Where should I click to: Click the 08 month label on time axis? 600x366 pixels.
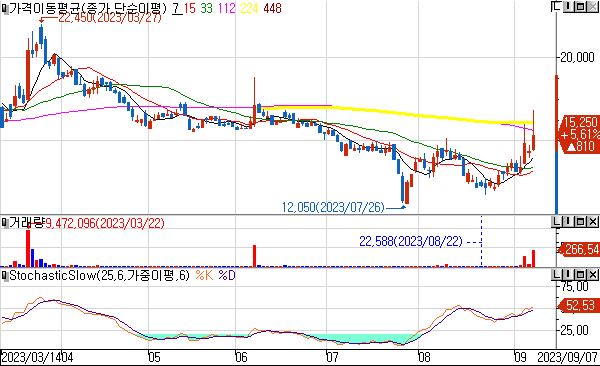pos(424,358)
